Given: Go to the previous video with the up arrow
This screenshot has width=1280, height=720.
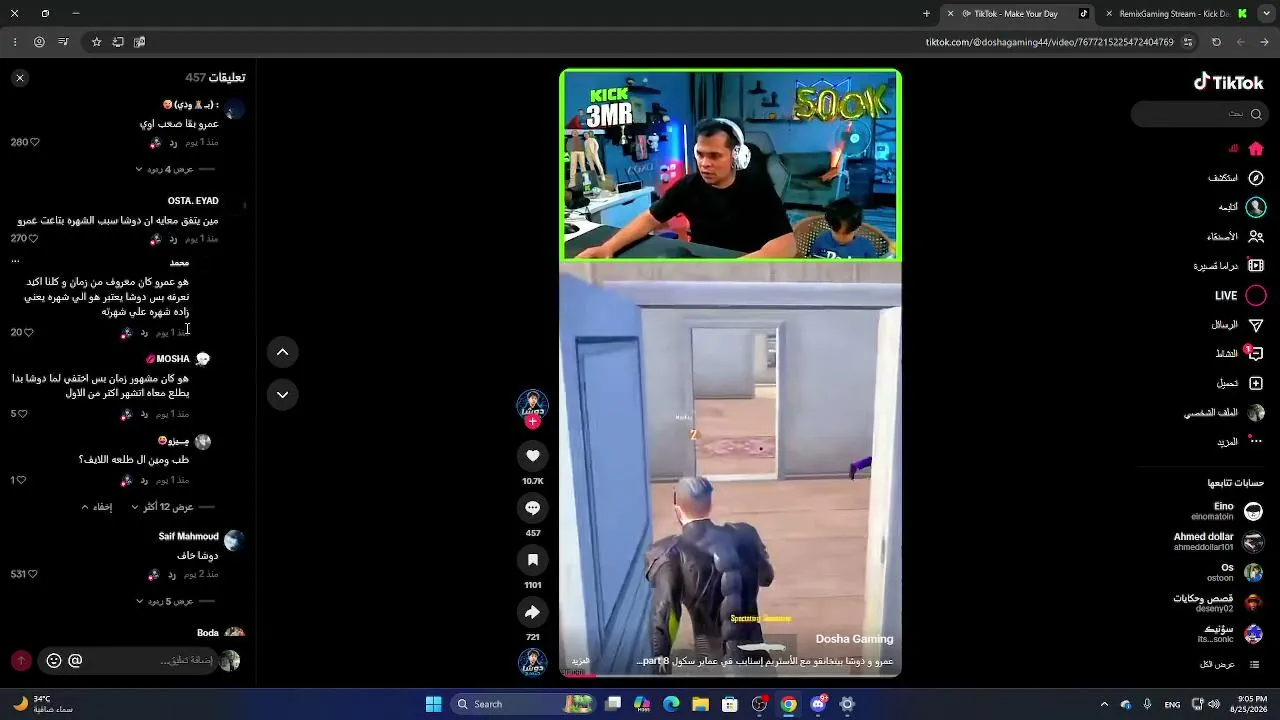Looking at the screenshot, I should 282,352.
